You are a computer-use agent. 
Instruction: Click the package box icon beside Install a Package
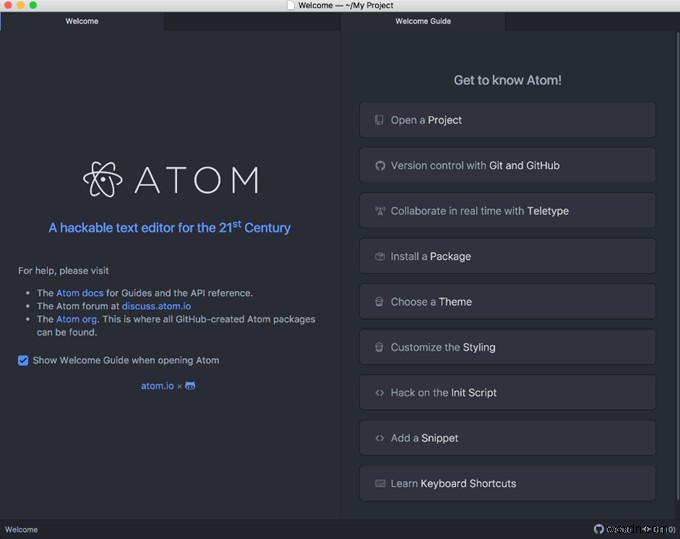(x=380, y=257)
